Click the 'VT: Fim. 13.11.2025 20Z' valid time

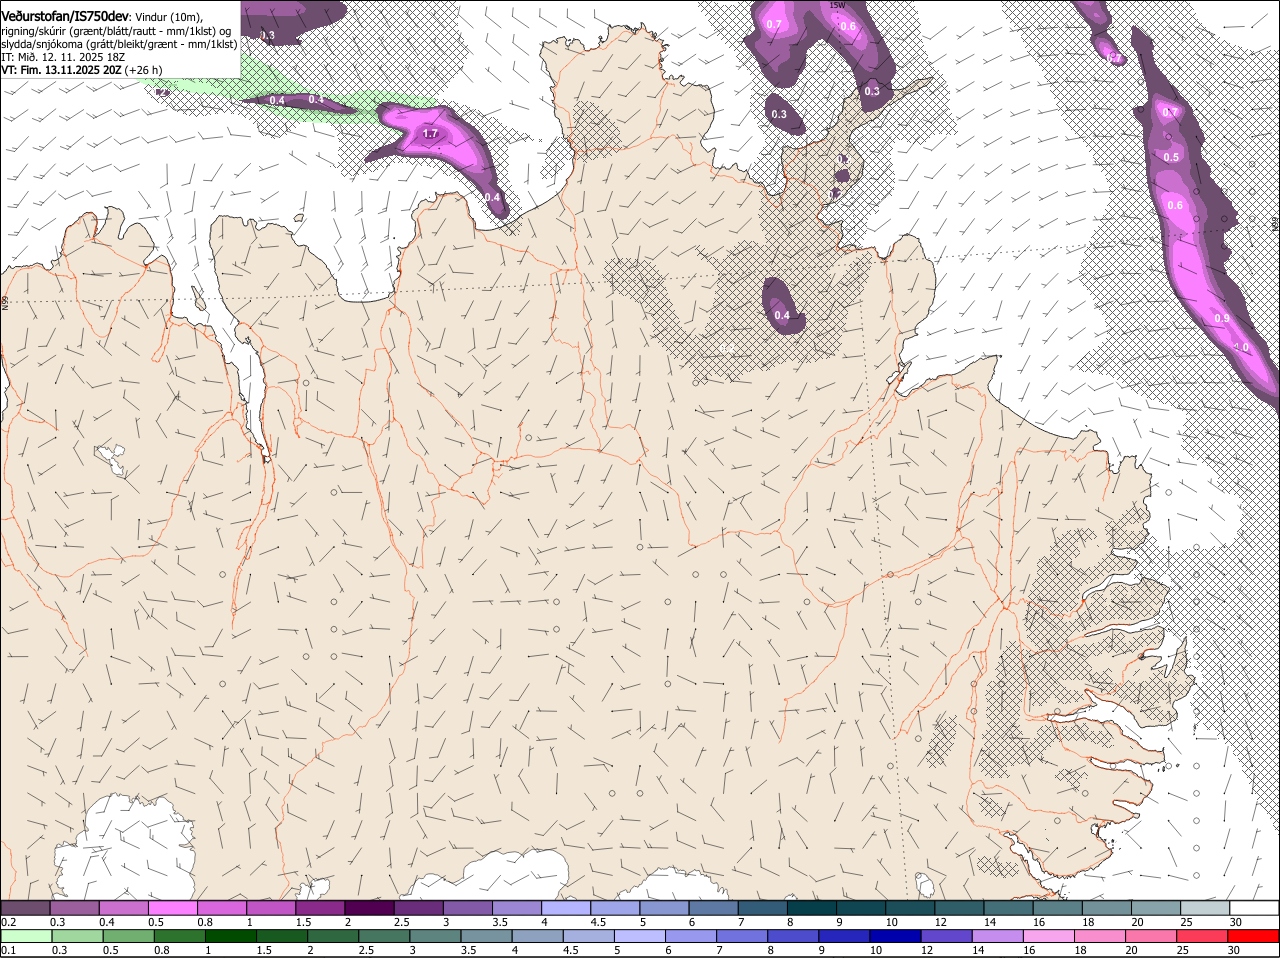(61, 70)
